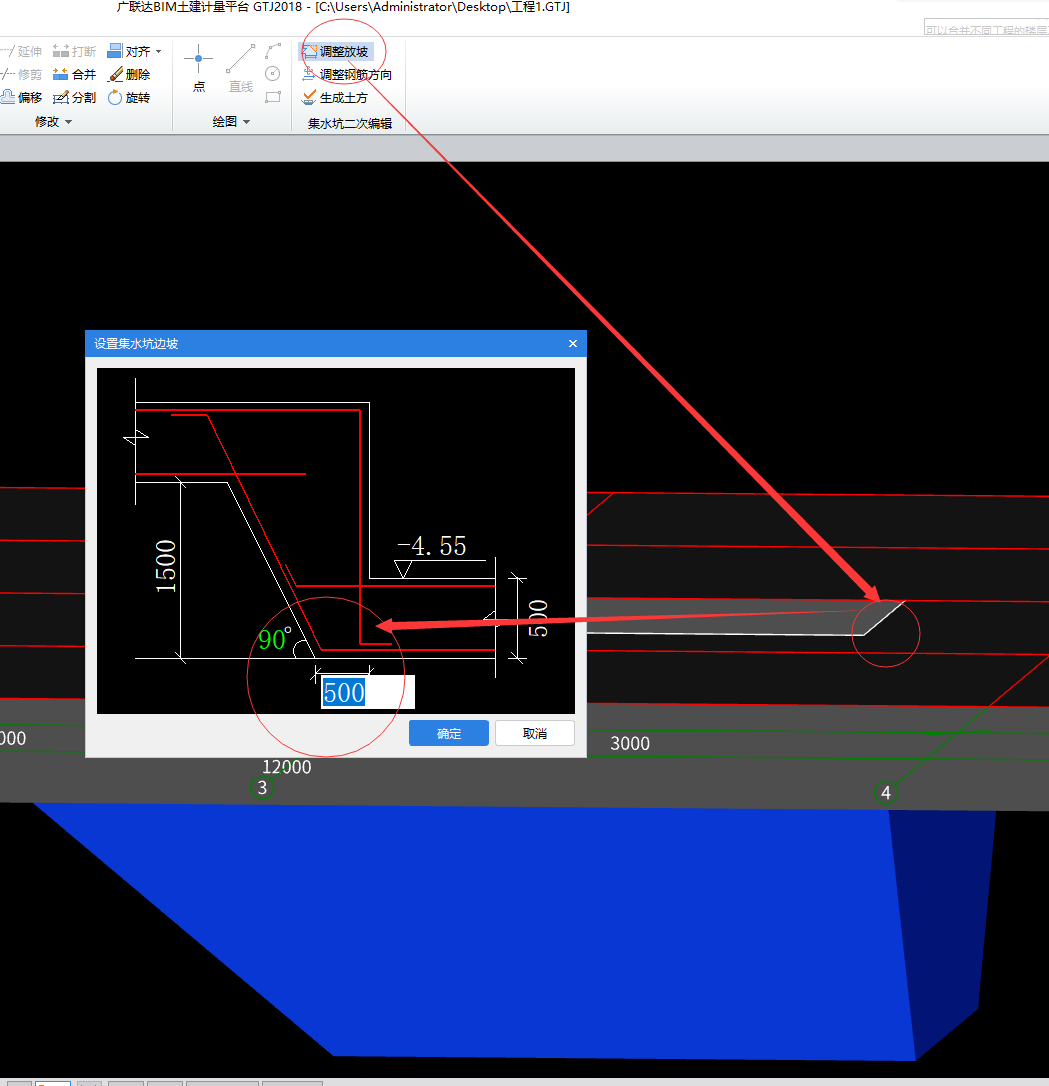Click the 修剪 (trim) tool
This screenshot has width=1049, height=1086.
click(21, 74)
